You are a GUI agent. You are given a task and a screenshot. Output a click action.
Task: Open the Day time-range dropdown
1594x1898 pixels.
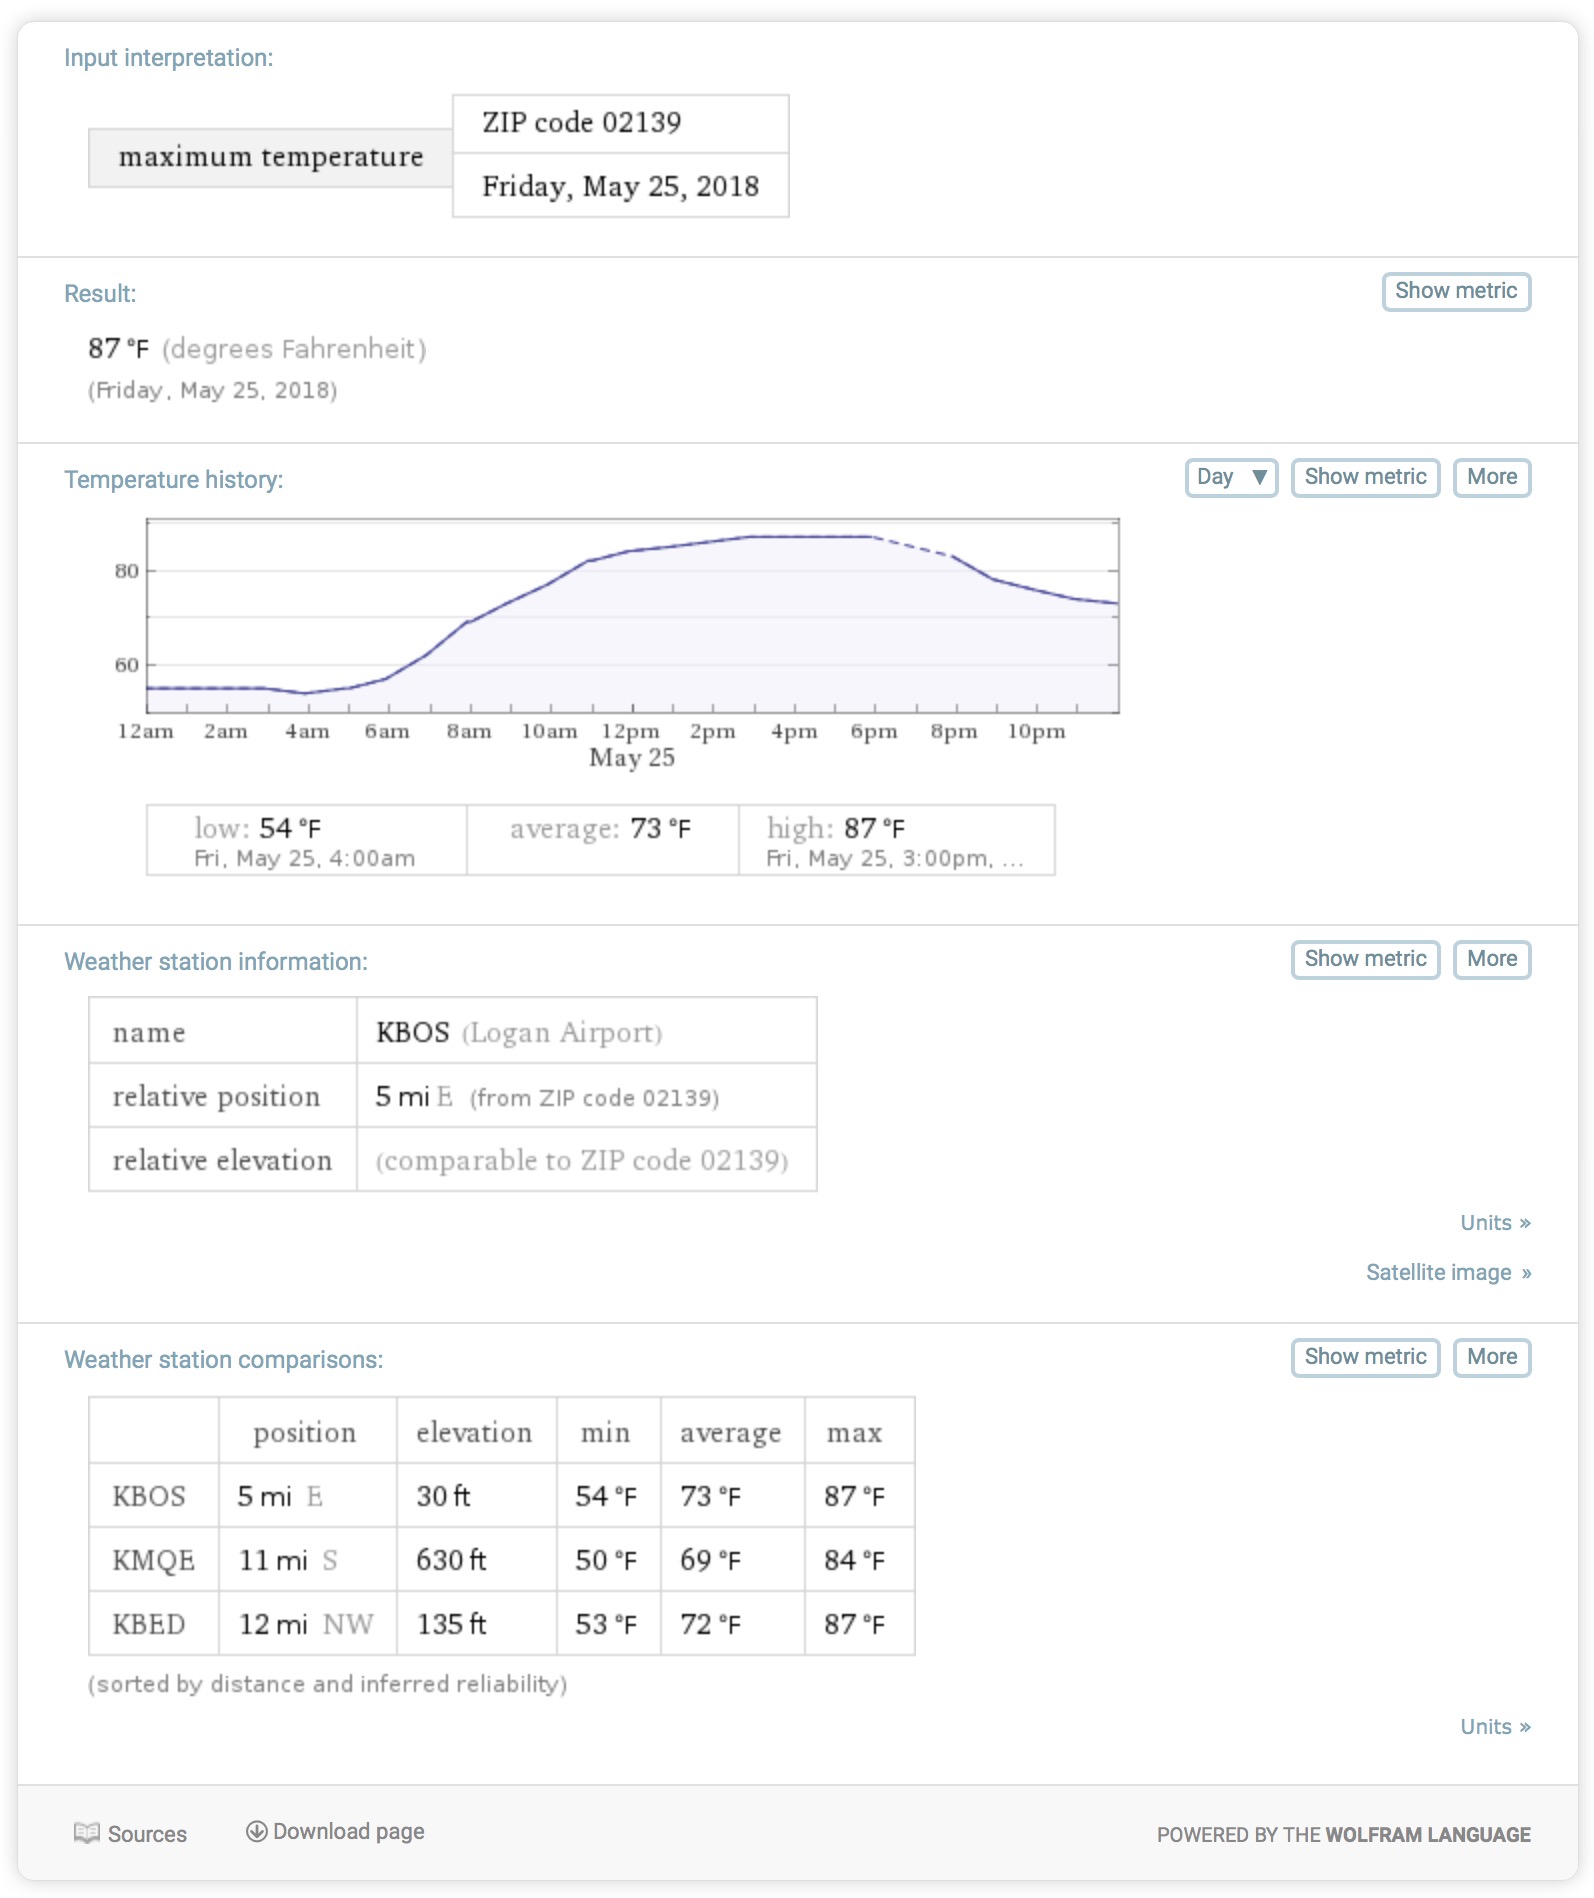(1231, 477)
